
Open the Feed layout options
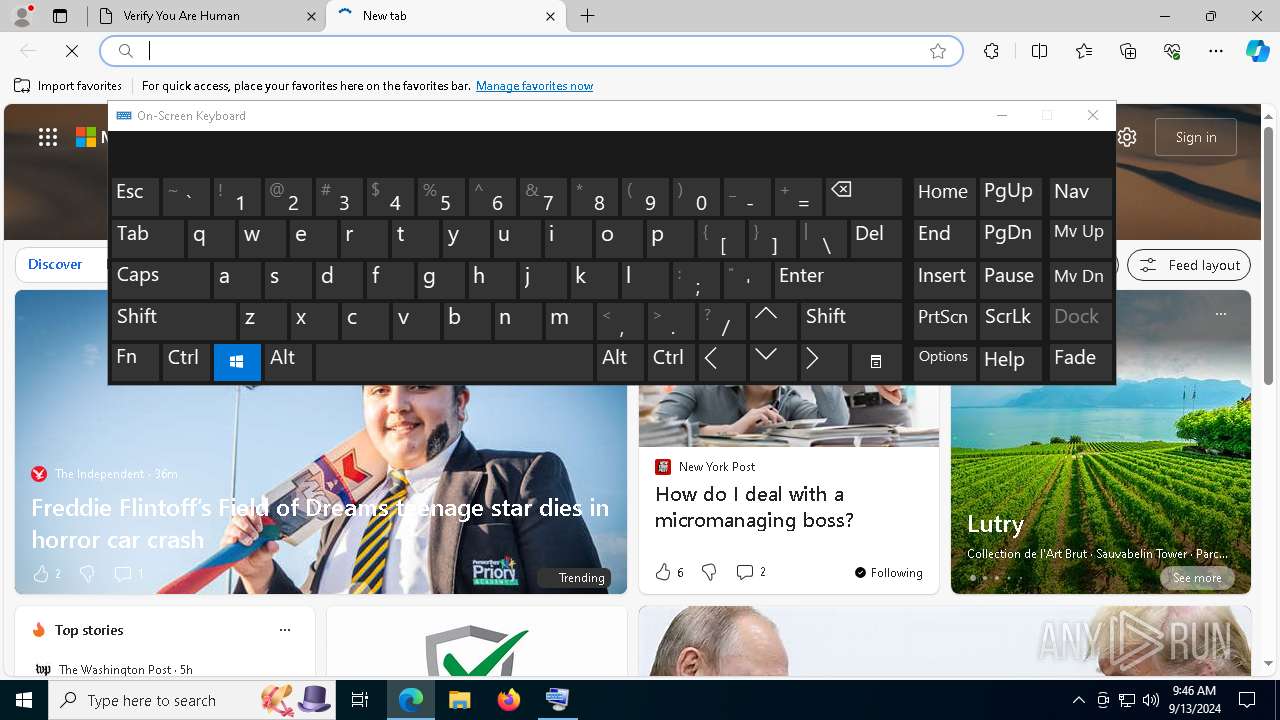click(x=1189, y=265)
